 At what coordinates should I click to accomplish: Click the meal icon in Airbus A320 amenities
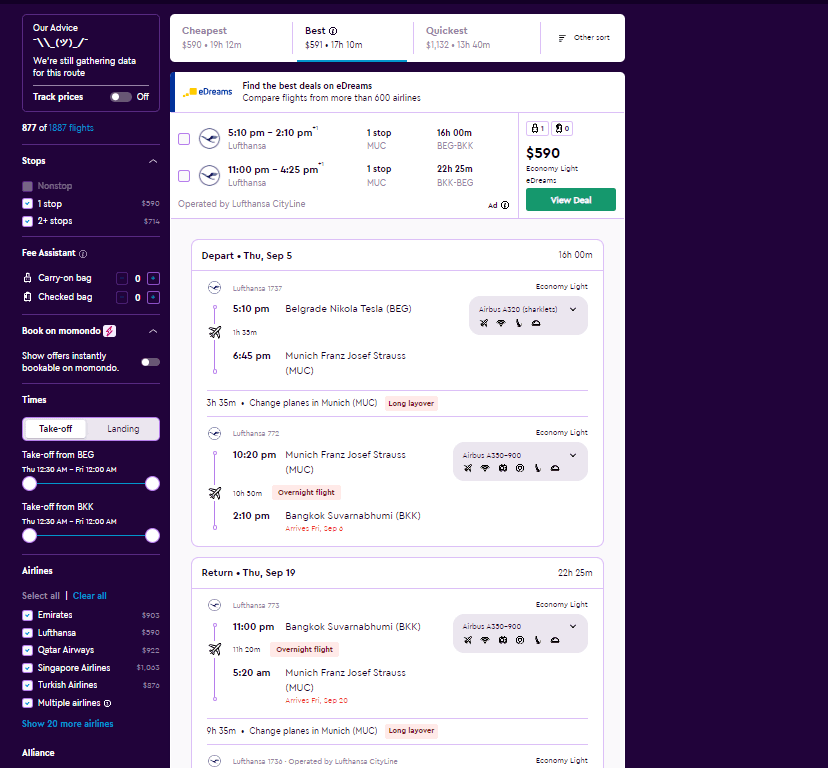tap(536, 323)
